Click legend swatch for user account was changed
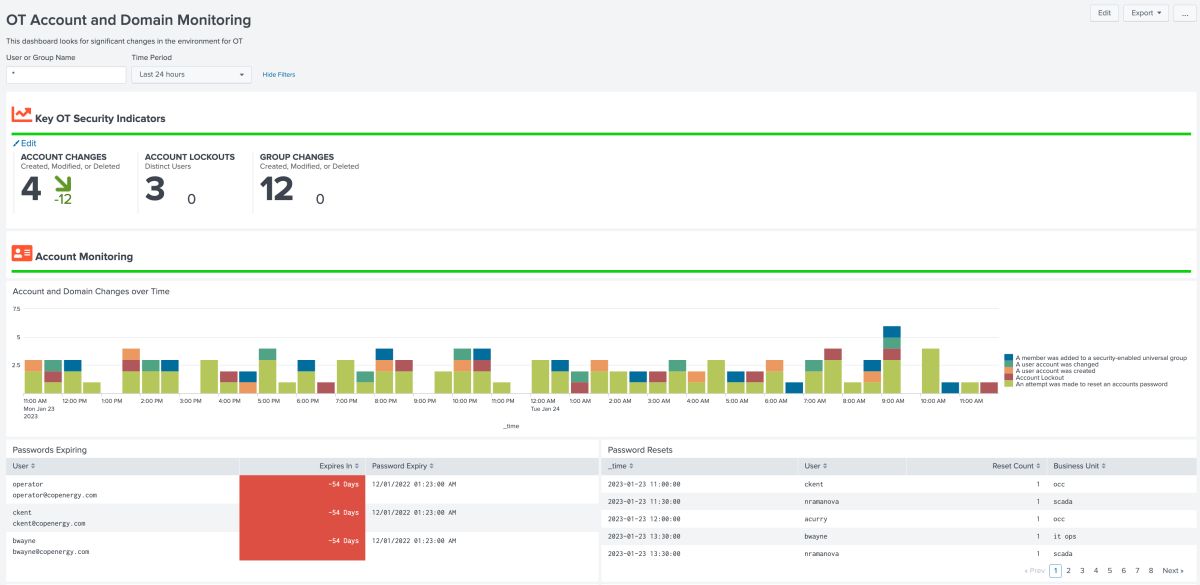 tap(1009, 364)
